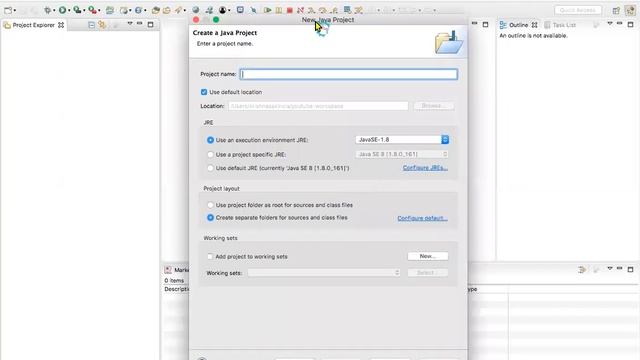Viewport: 640px width, 360px height.
Task: Open the Run history dropdown arrow
Action: 69,10
